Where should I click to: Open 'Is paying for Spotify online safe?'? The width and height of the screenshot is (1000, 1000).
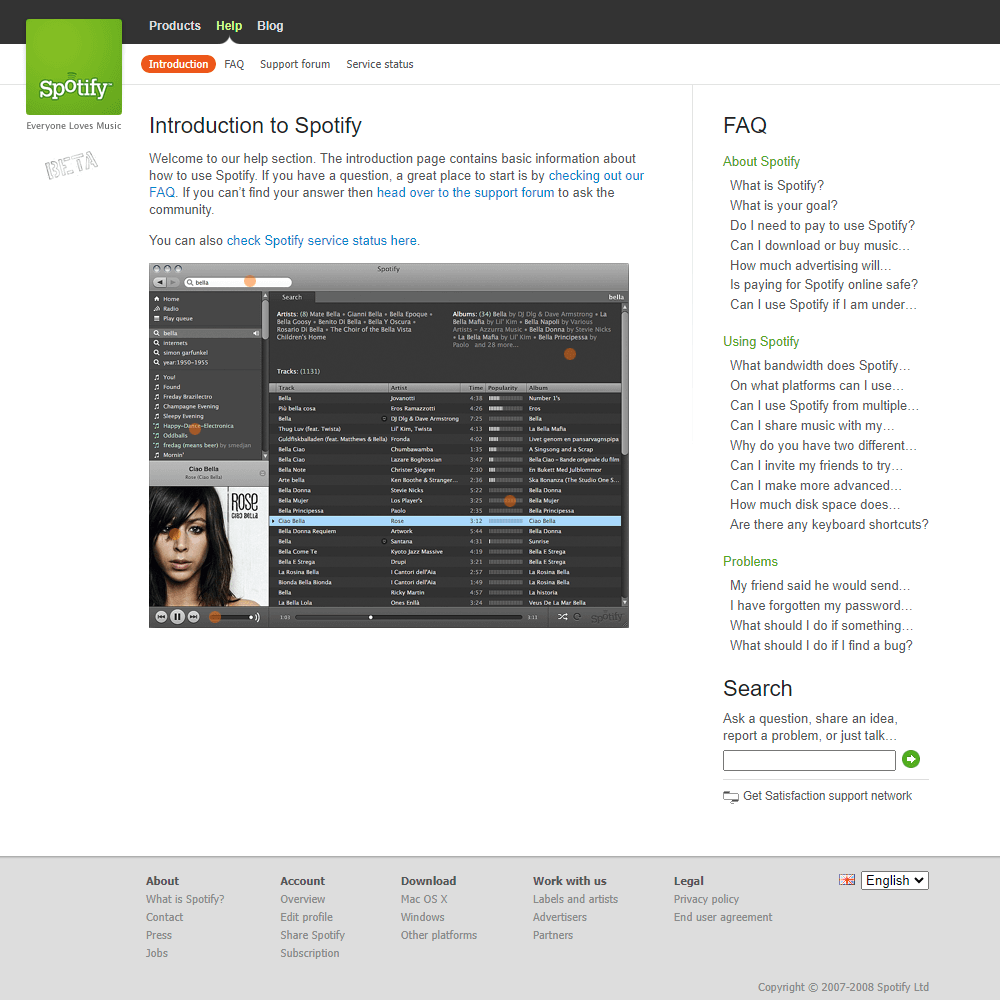(824, 284)
